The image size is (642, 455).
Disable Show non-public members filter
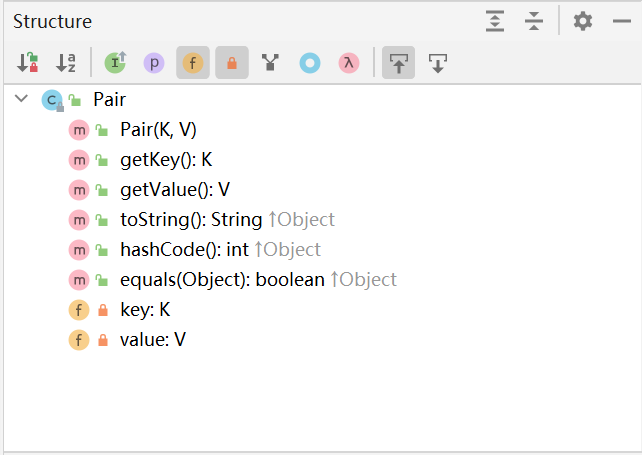click(x=232, y=63)
